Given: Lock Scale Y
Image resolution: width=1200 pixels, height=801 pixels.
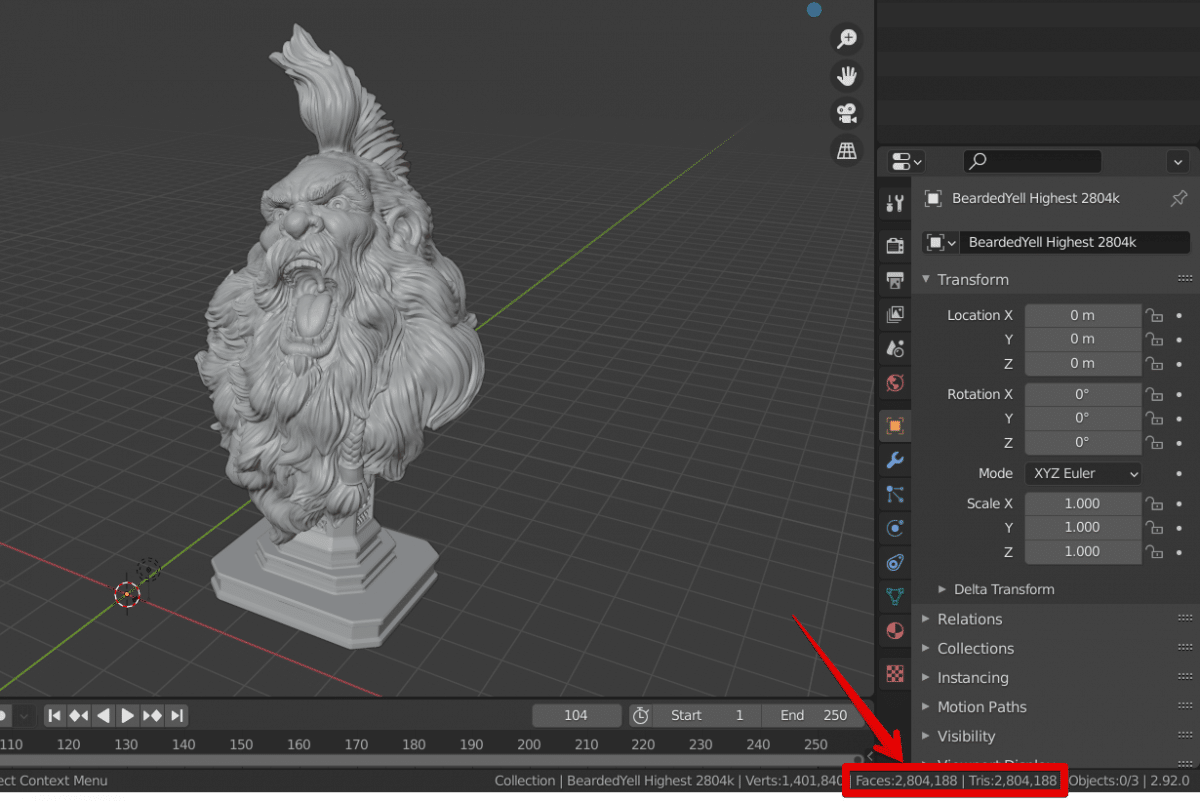Looking at the screenshot, I should click(x=1154, y=527).
